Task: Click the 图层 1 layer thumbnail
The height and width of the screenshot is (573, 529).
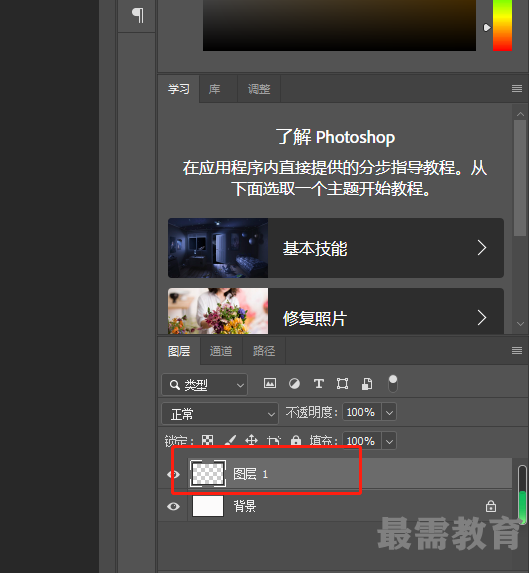Action: [208, 474]
